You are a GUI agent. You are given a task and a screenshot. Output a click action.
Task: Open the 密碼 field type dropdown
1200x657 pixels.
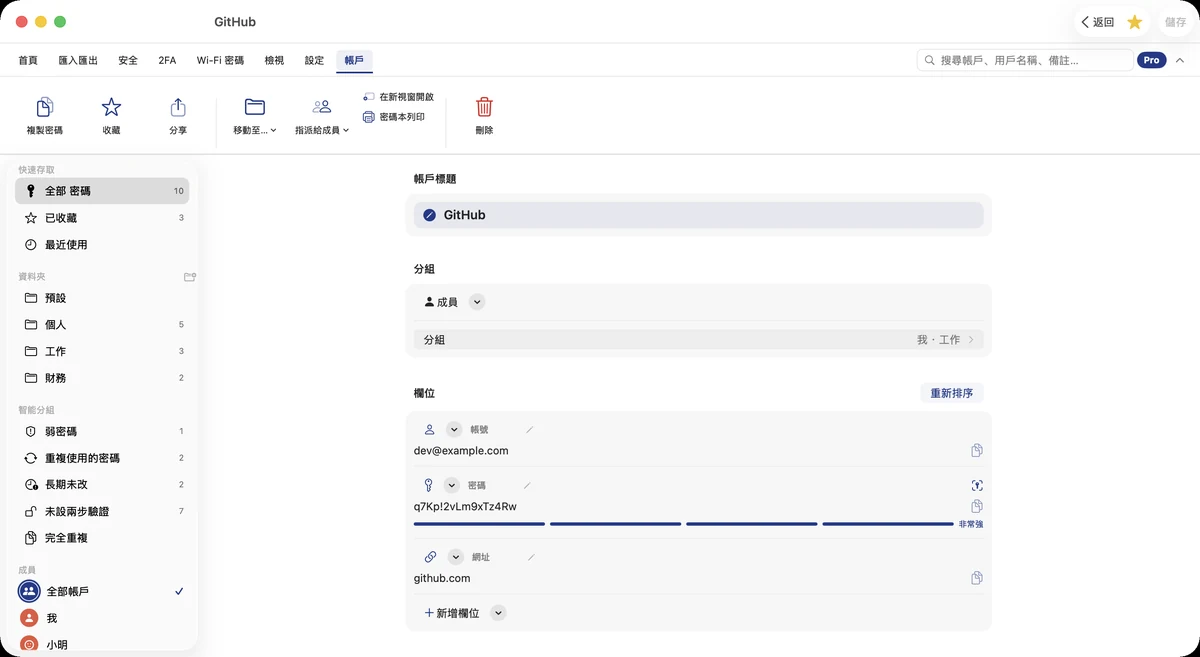point(451,485)
